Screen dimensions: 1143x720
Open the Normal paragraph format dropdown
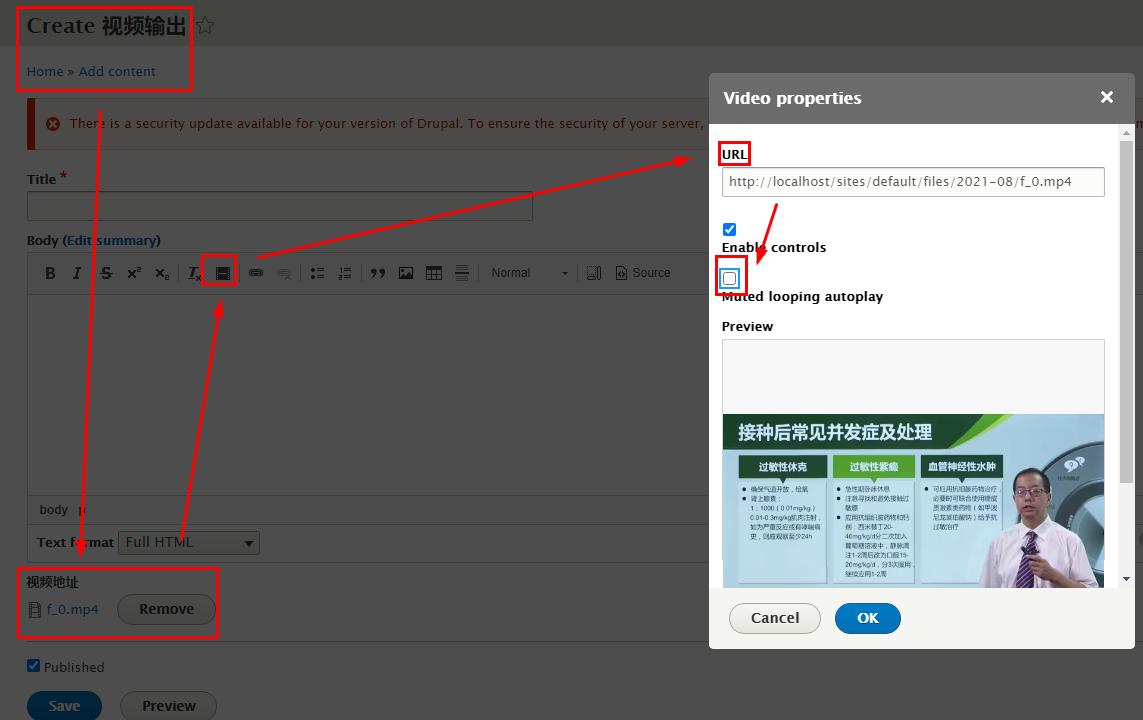(x=529, y=273)
